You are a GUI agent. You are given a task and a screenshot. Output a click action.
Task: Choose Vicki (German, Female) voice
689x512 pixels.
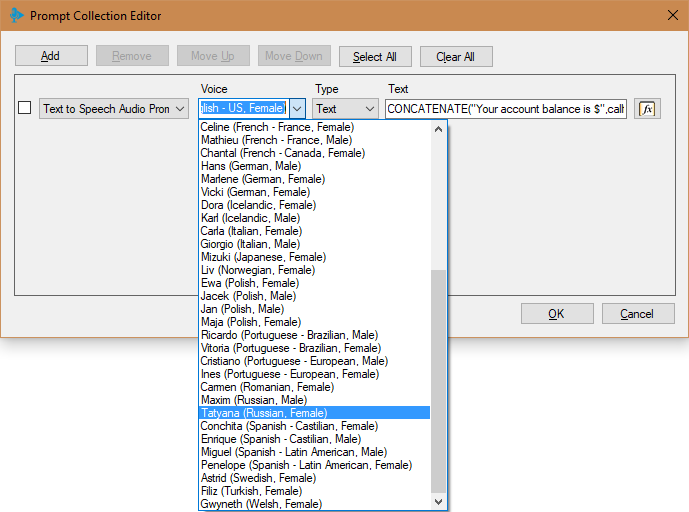coord(315,192)
